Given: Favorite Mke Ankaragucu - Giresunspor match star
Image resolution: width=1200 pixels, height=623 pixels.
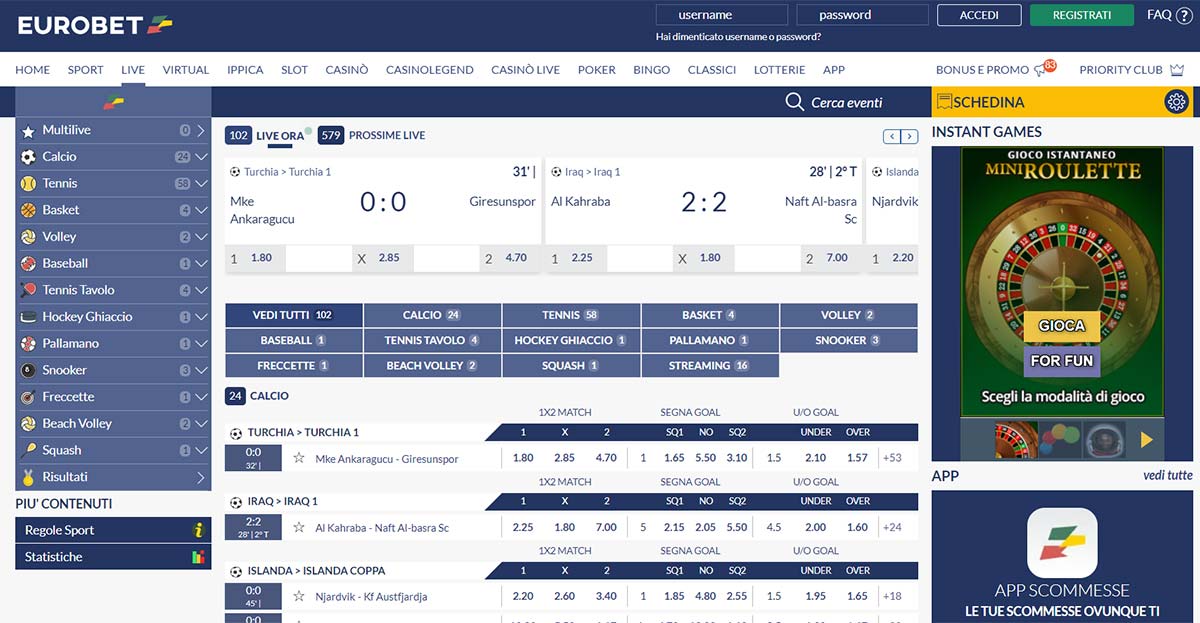Looking at the screenshot, I should tap(299, 458).
